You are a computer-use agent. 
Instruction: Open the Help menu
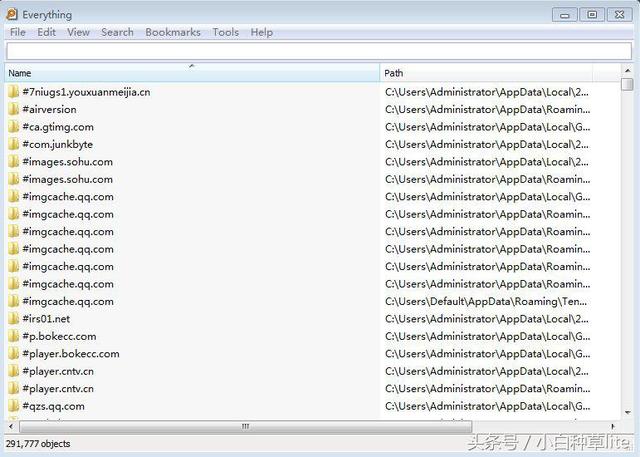point(262,32)
